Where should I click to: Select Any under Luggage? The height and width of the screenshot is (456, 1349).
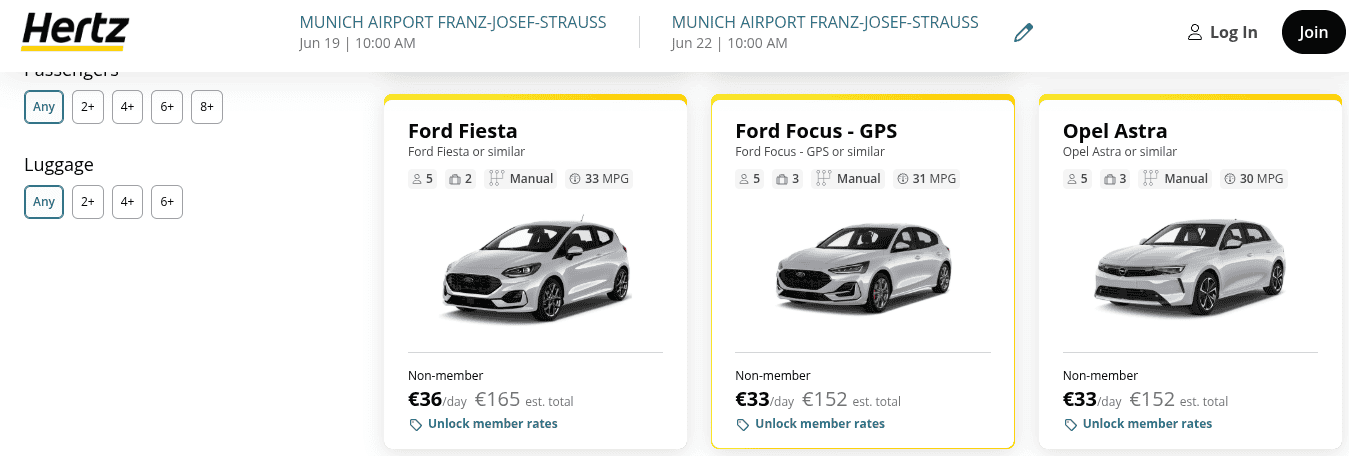44,202
